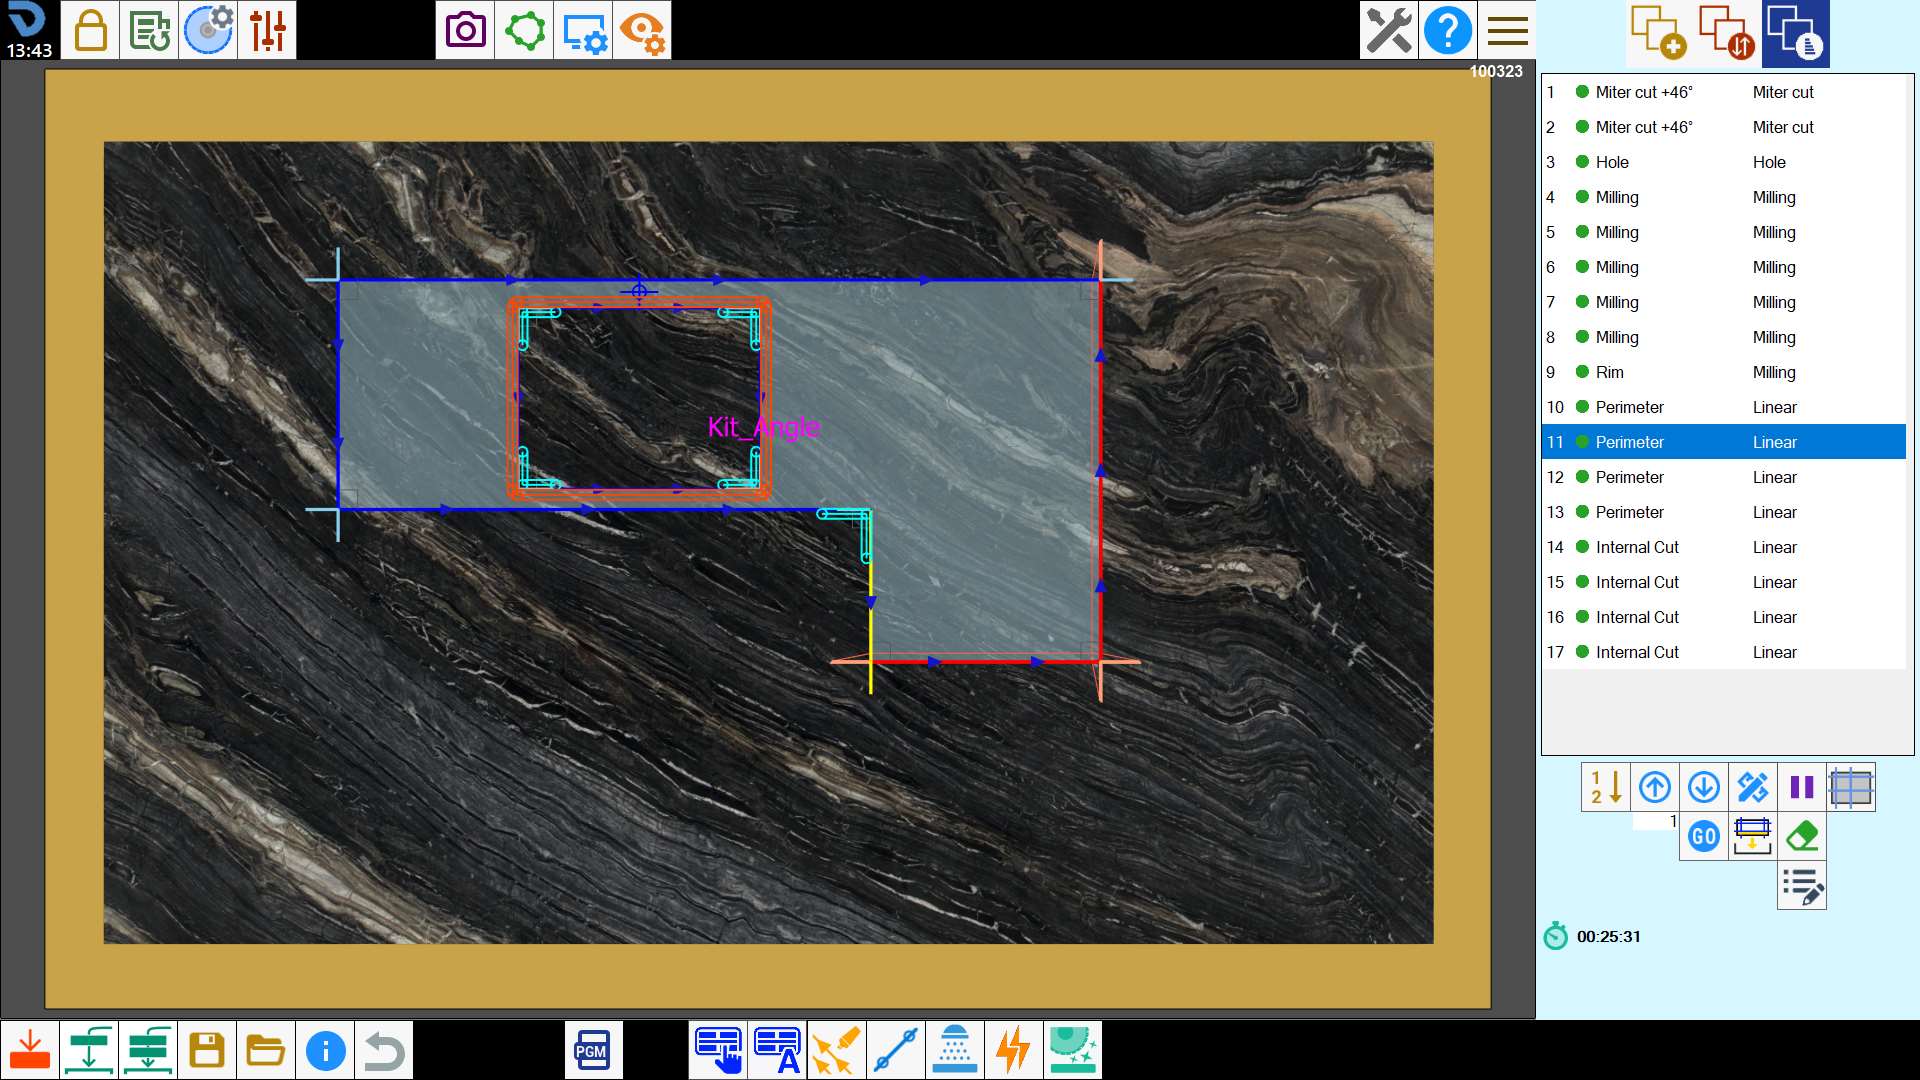Image resolution: width=1920 pixels, height=1080 pixels.
Task: Click the Kit_Angle label on slab
Action: click(764, 427)
